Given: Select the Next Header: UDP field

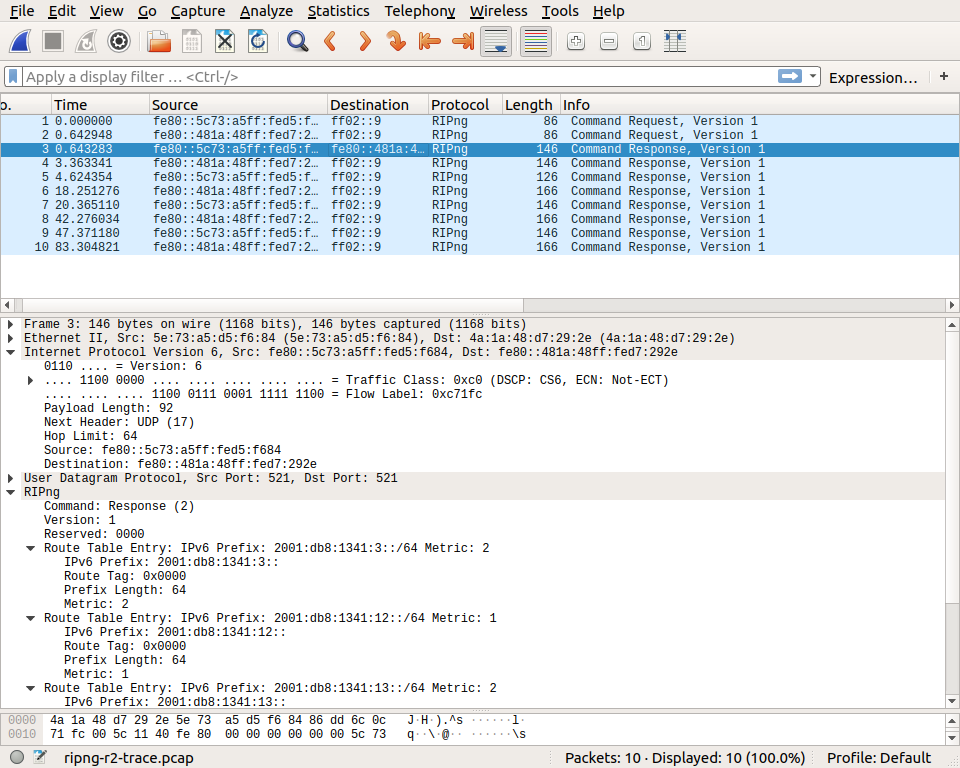Looking at the screenshot, I should [119, 422].
